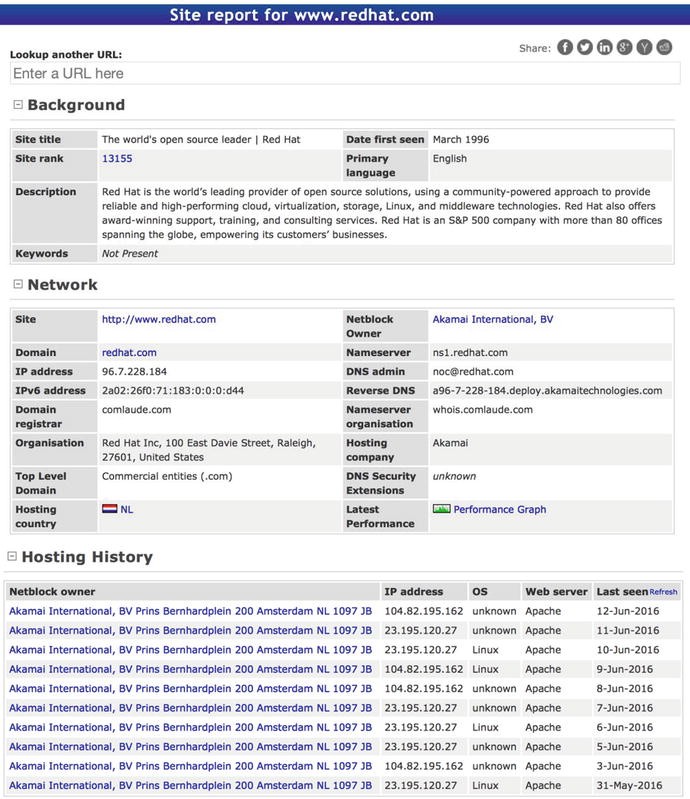
Task: Collapse the Hosting History section
Action: pyautogui.click(x=12, y=556)
